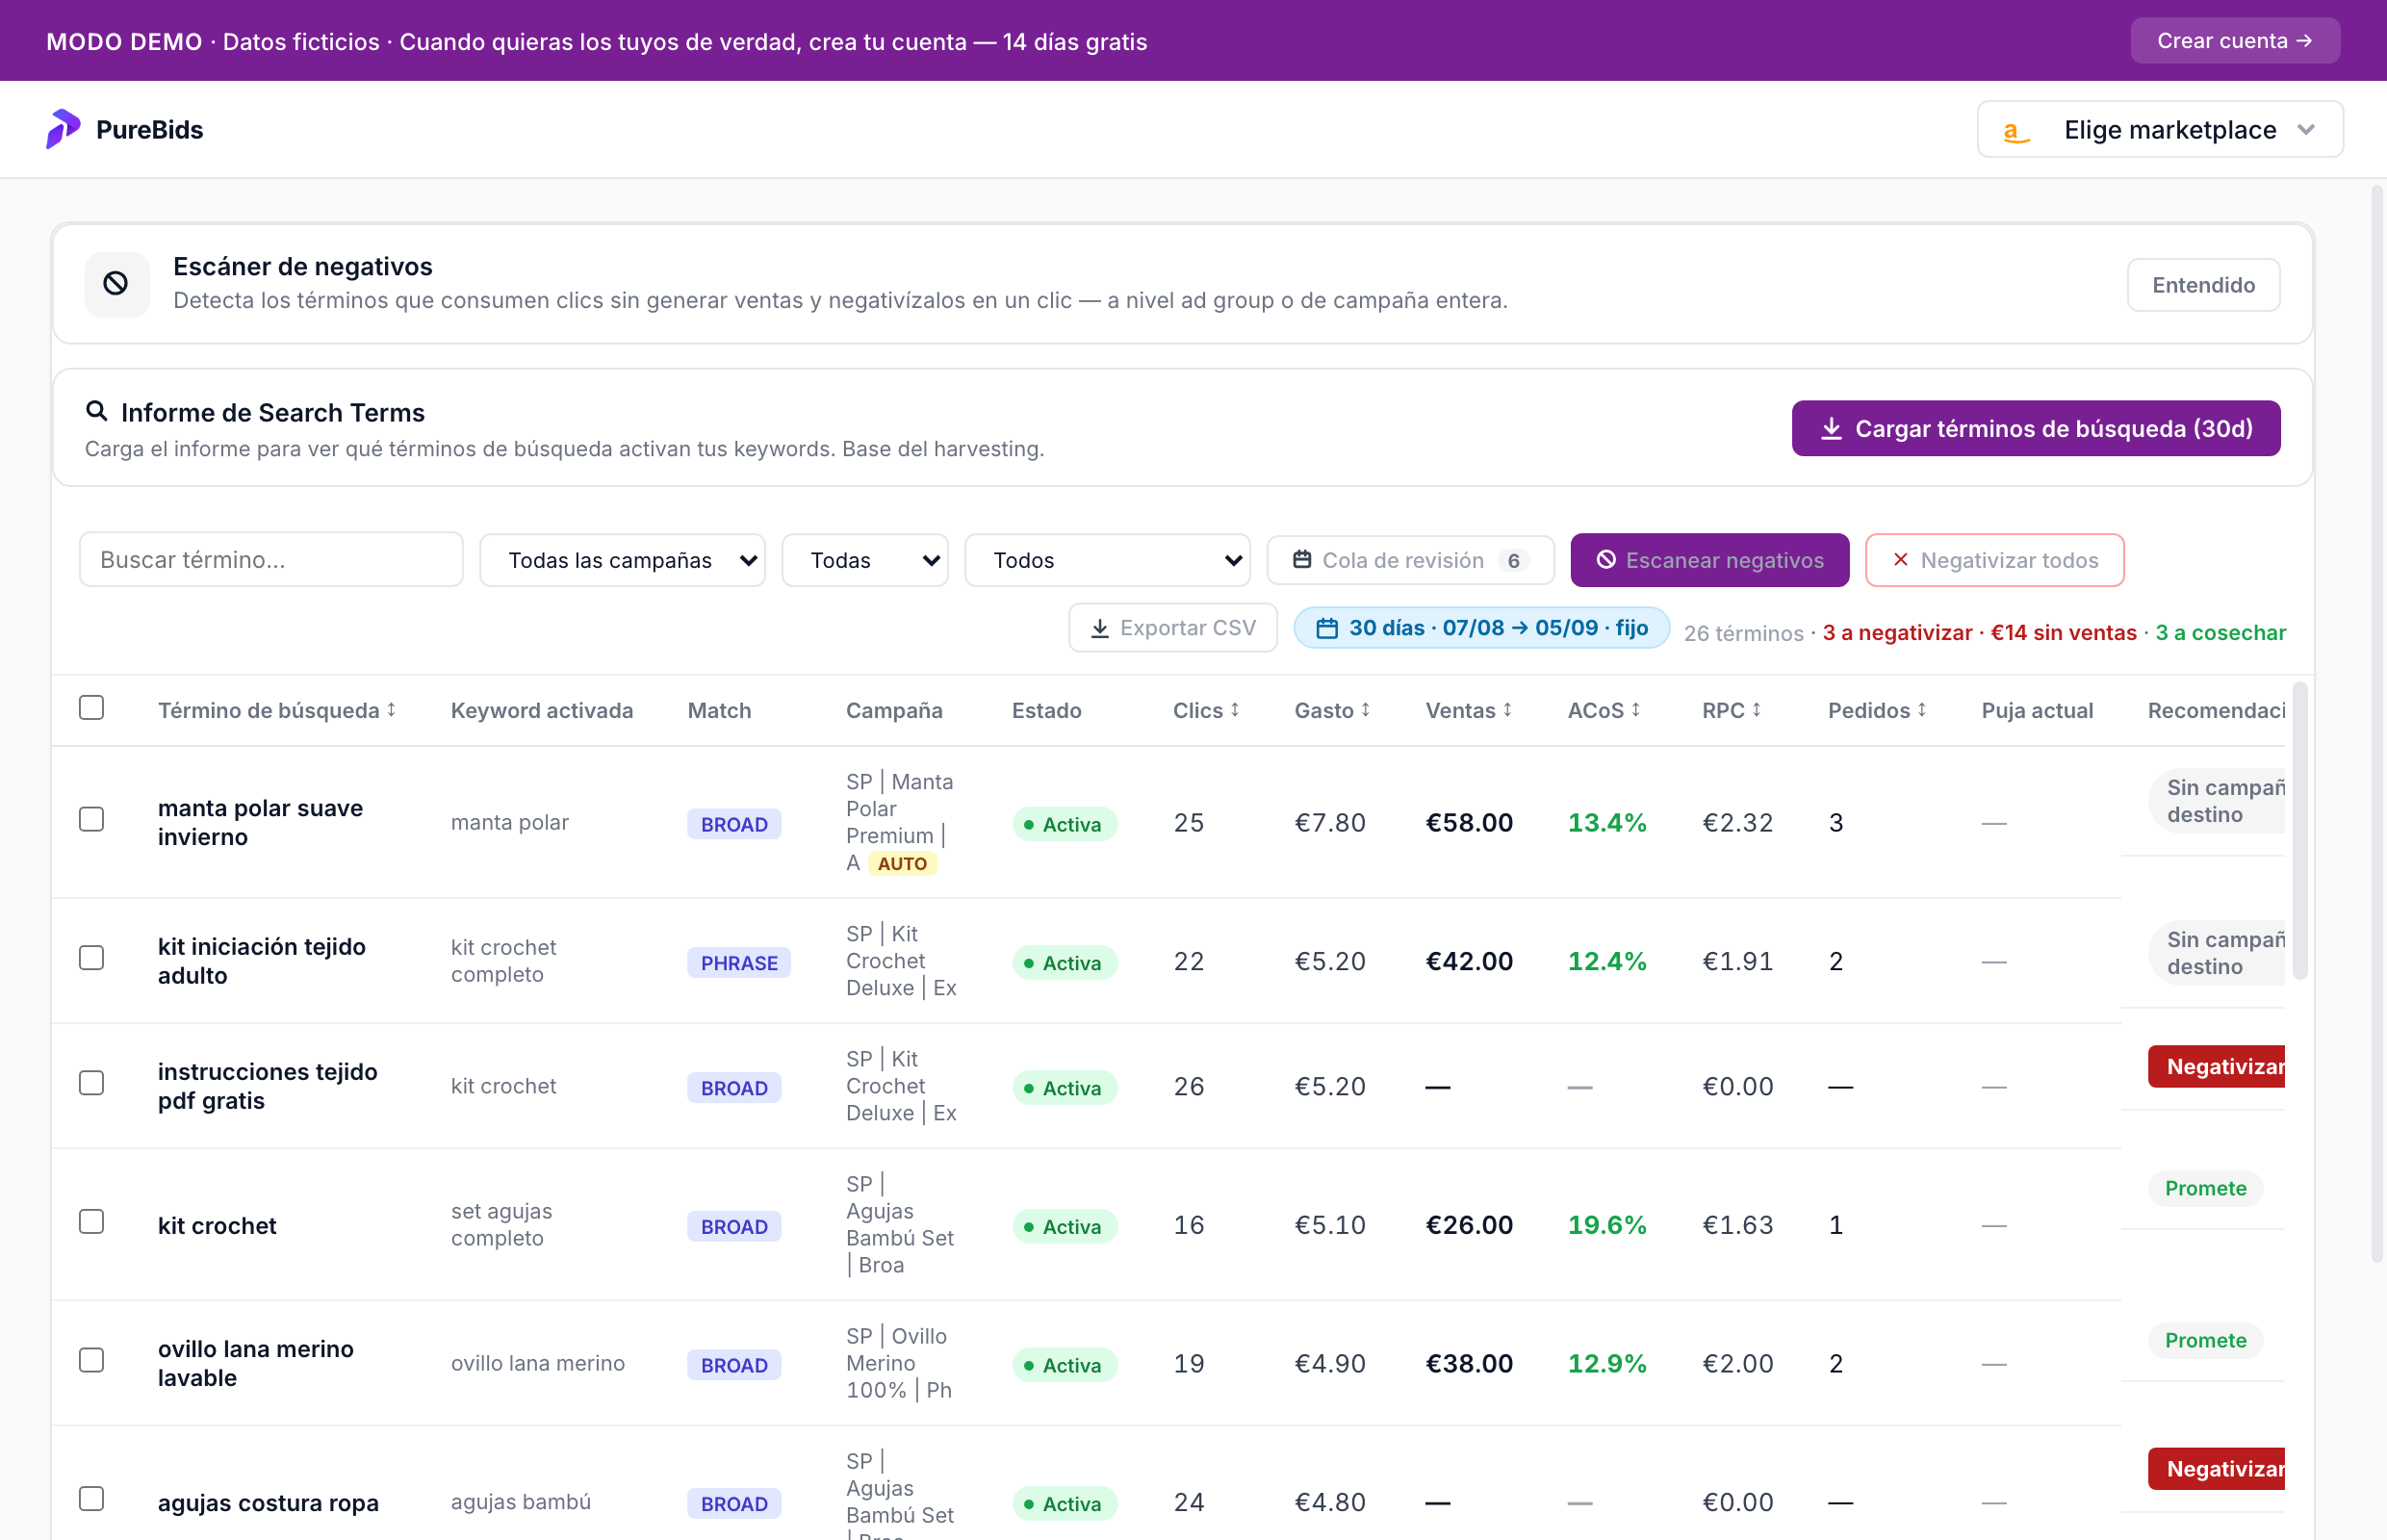The width and height of the screenshot is (2387, 1540).
Task: Click the Crear cuenta button
Action: (x=2234, y=41)
